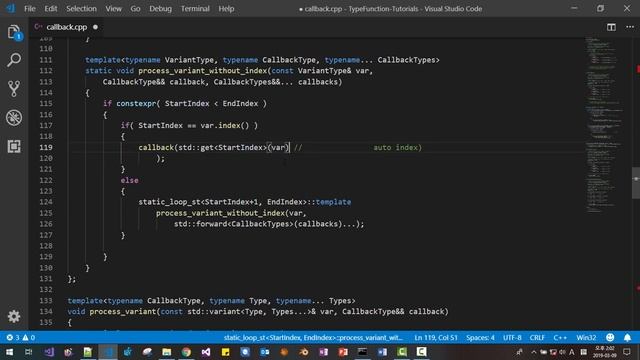
Task: Split the editor to the right
Action: 611,27
